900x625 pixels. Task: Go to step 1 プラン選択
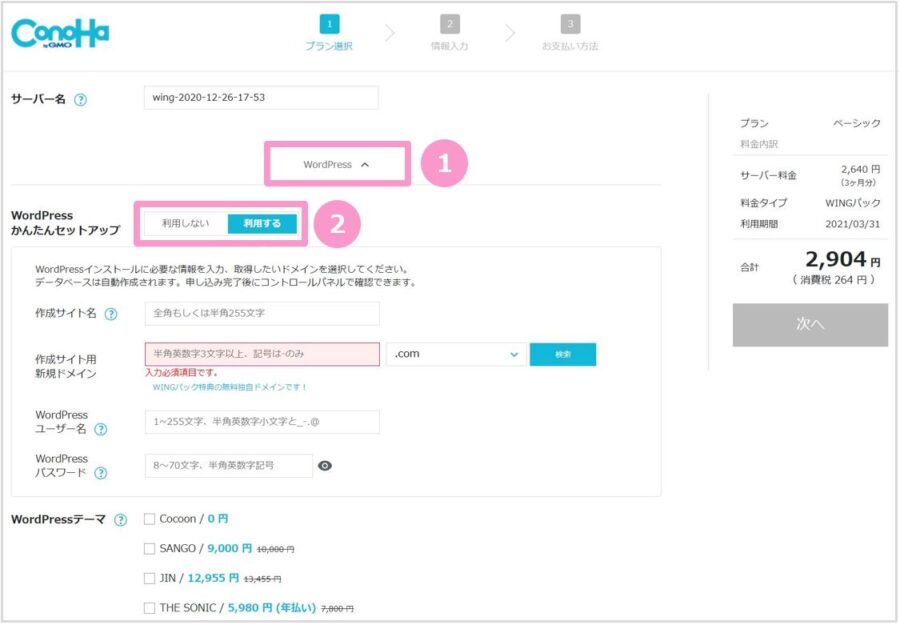329,33
